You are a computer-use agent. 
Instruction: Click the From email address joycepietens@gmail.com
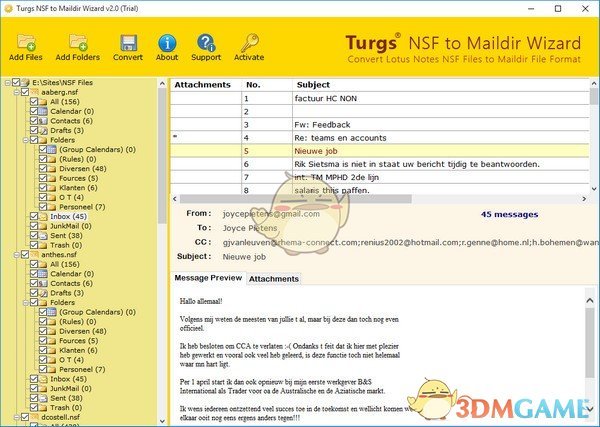click(271, 214)
